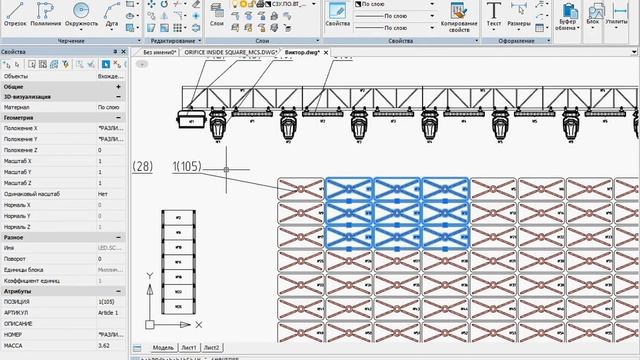Select the Текст tool
Screen dimensions: 640x360
(x=493, y=15)
